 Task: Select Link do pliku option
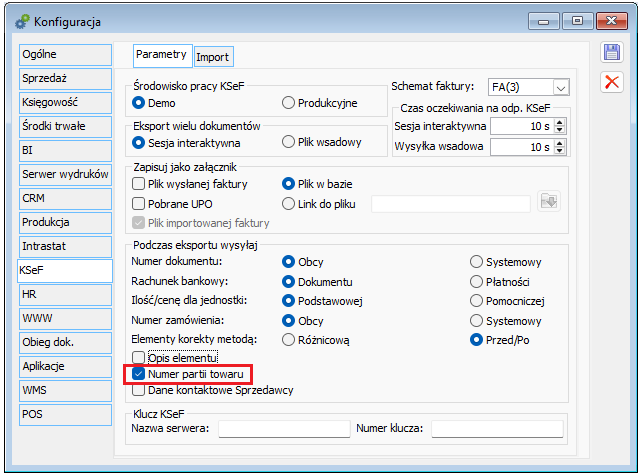288,203
